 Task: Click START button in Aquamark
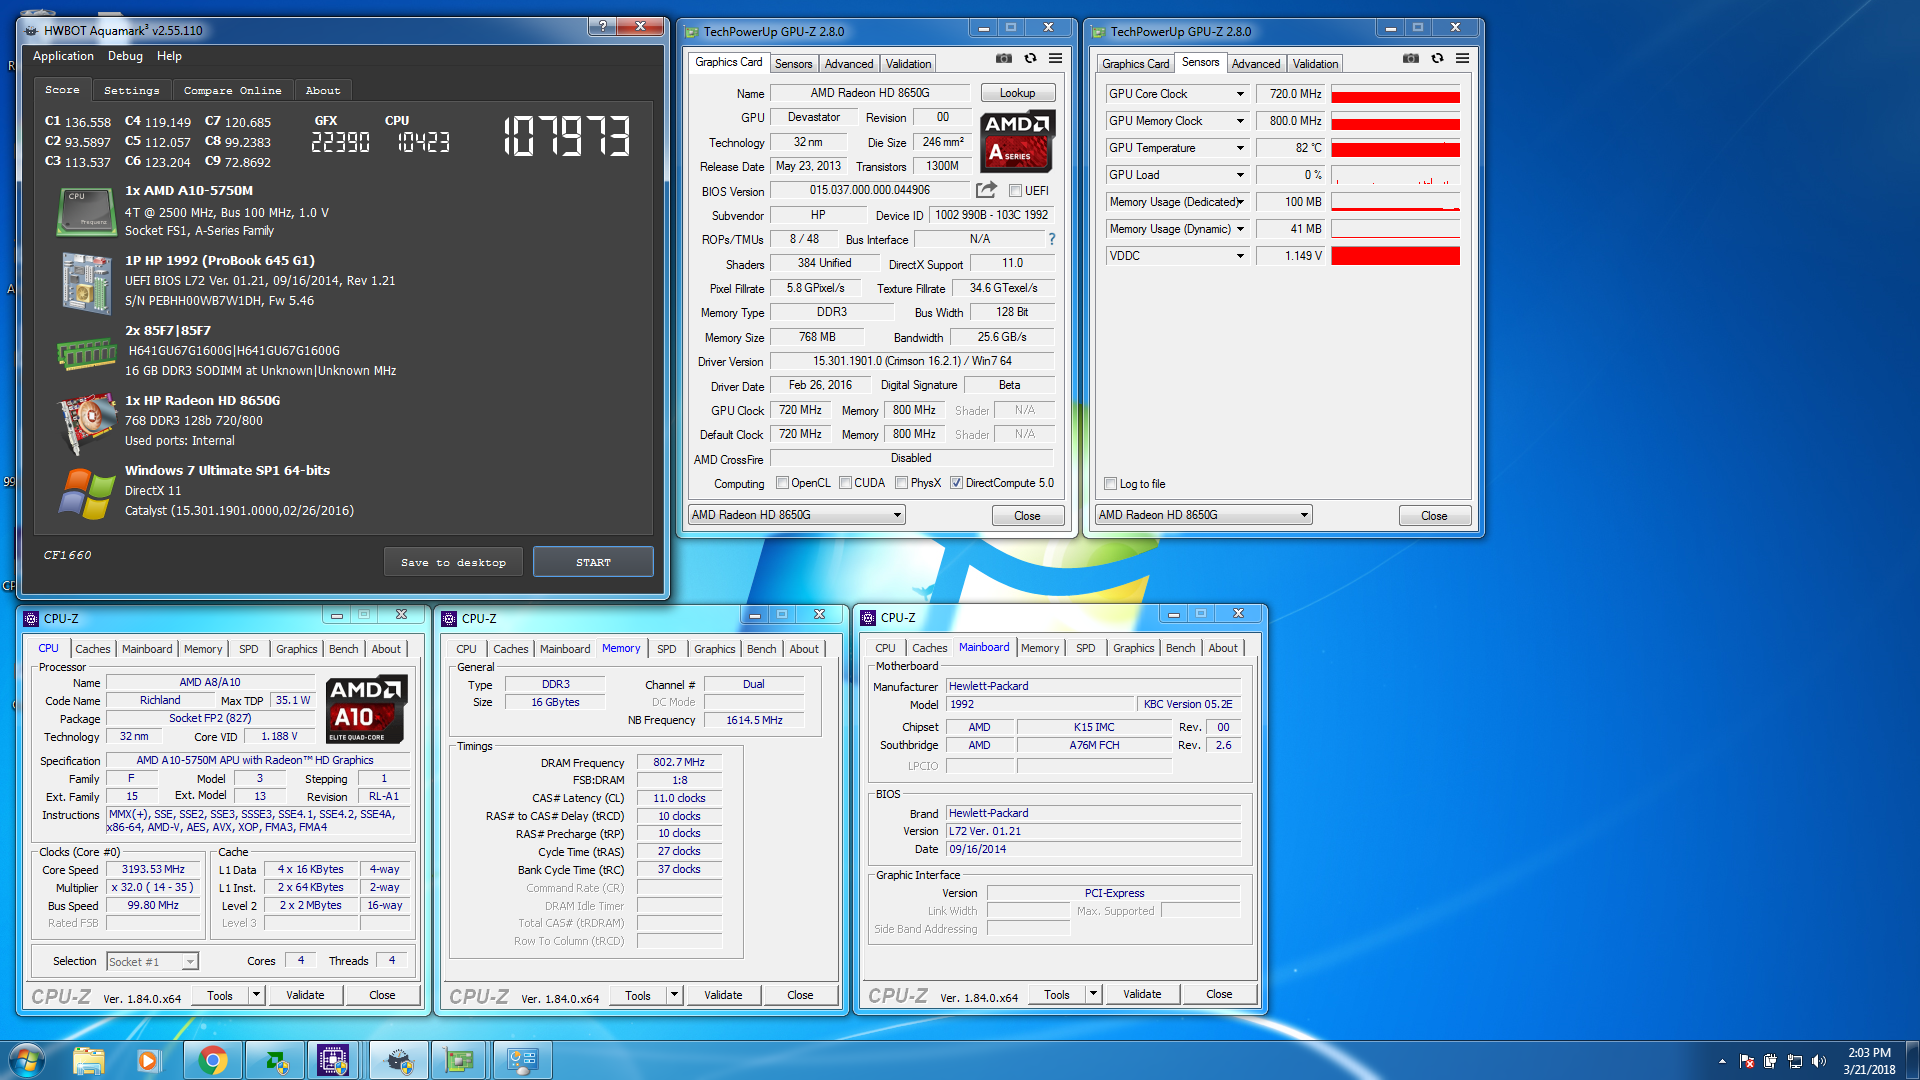pyautogui.click(x=593, y=562)
